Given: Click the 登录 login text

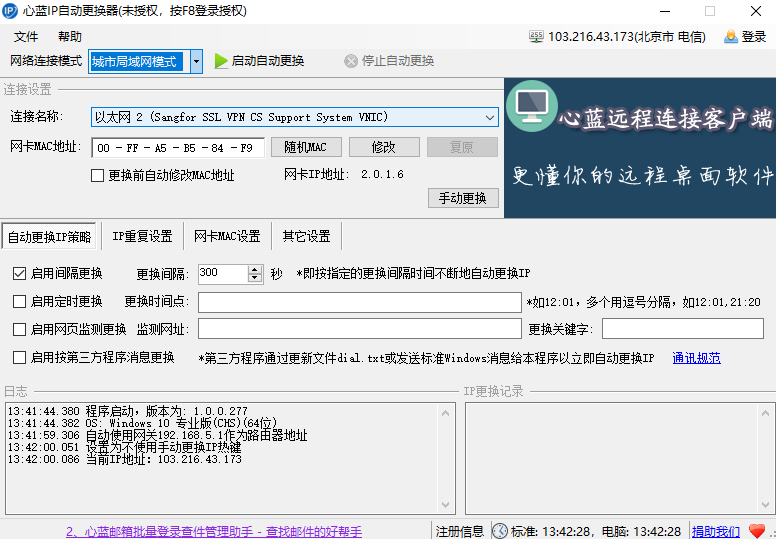Looking at the screenshot, I should tap(754, 37).
